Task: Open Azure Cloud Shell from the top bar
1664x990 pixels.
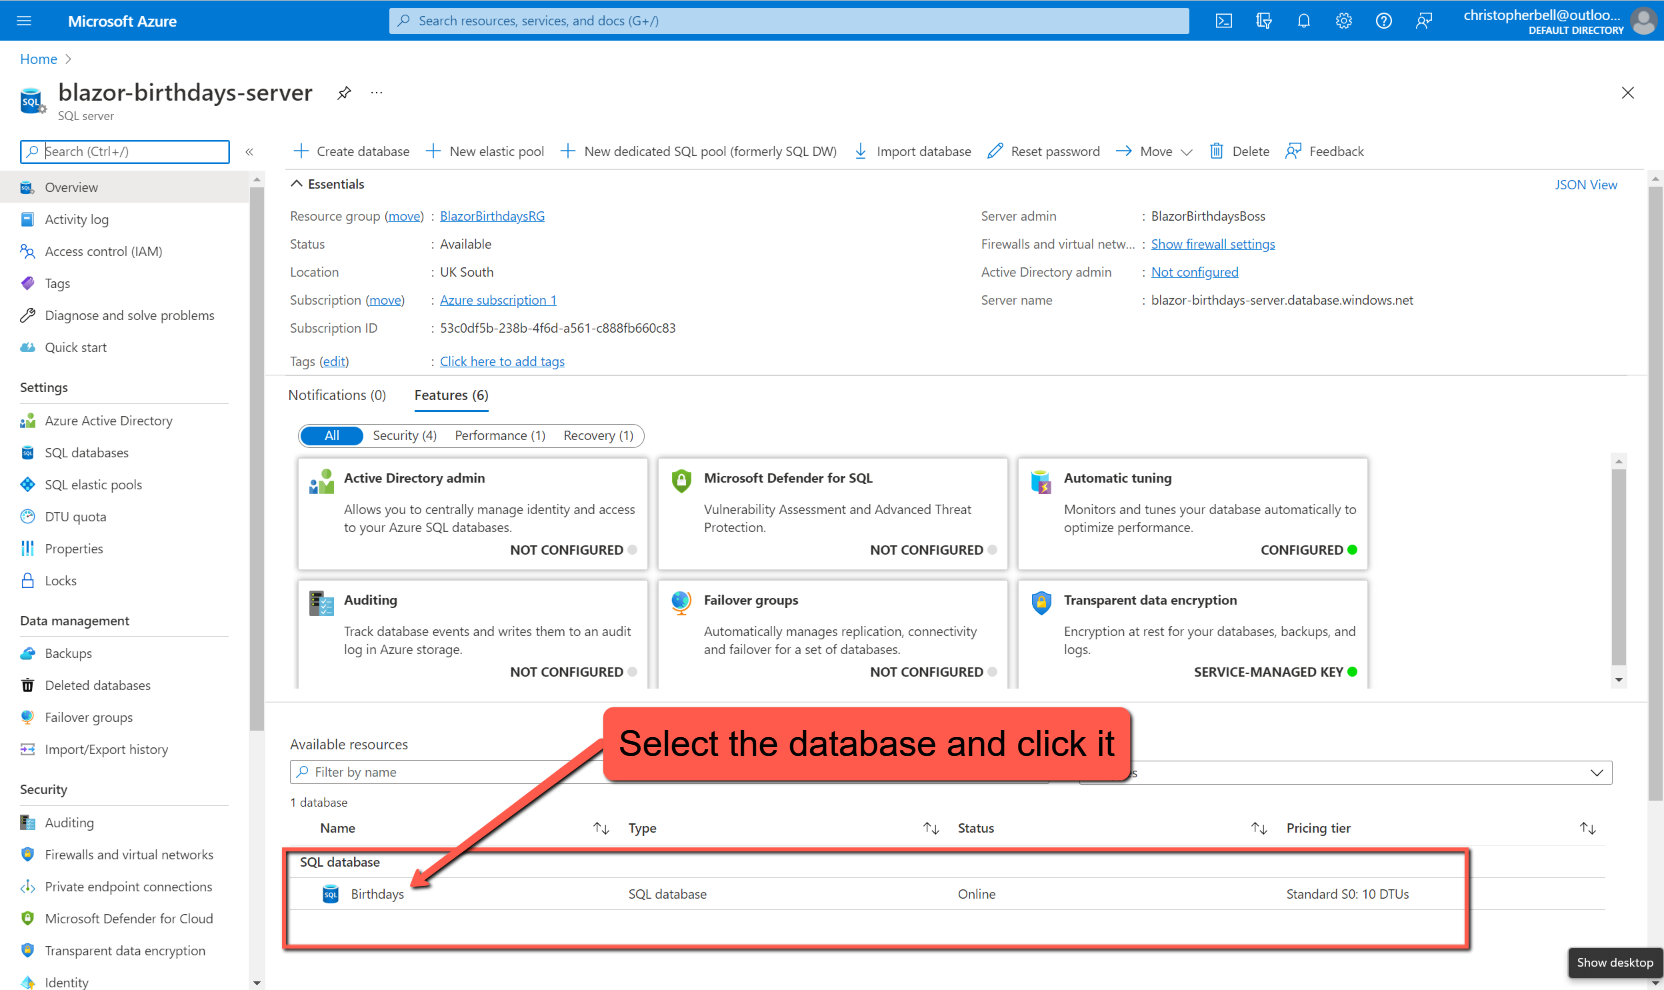Action: click(1223, 20)
